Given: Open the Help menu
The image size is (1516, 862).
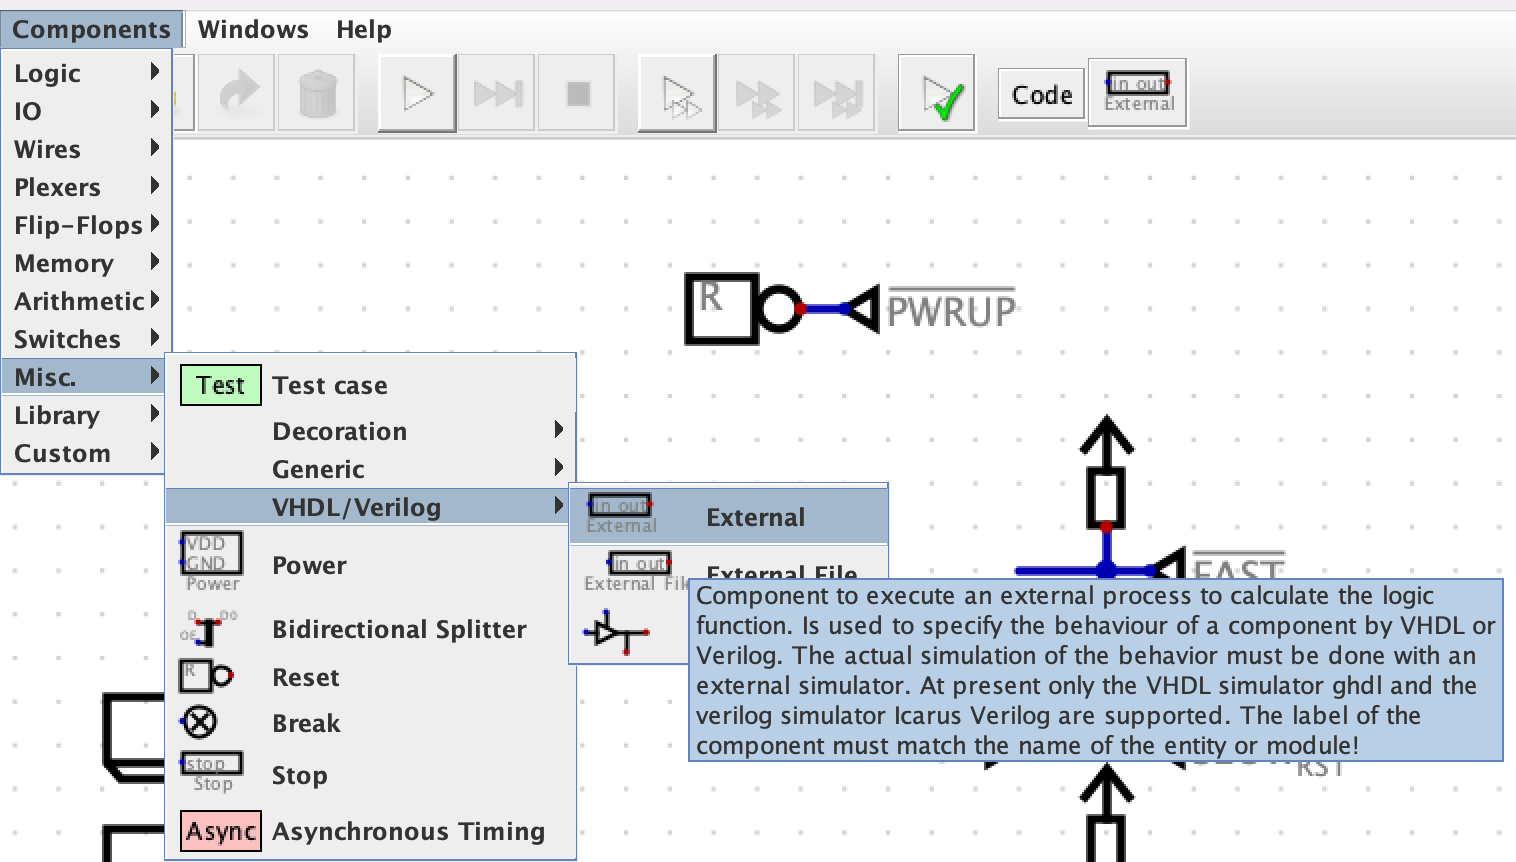Looking at the screenshot, I should coord(363,30).
